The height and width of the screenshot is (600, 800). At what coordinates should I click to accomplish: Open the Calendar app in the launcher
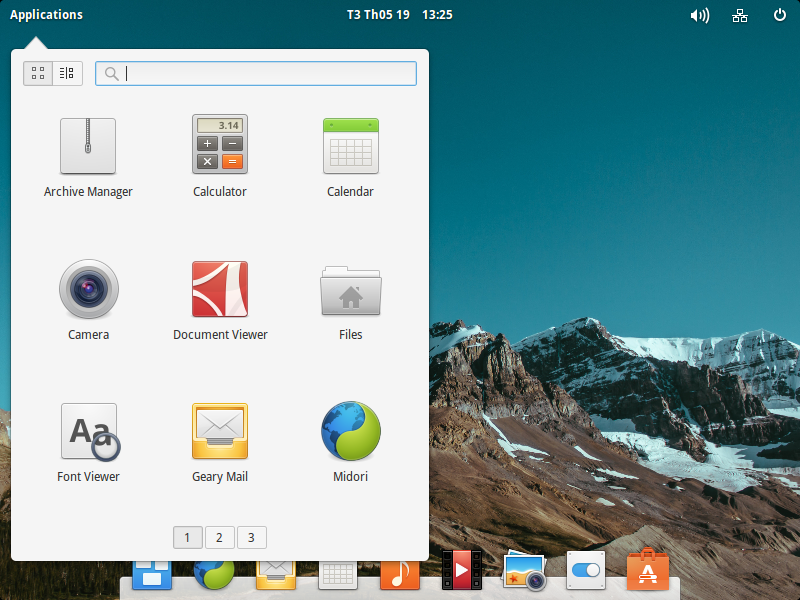click(351, 156)
